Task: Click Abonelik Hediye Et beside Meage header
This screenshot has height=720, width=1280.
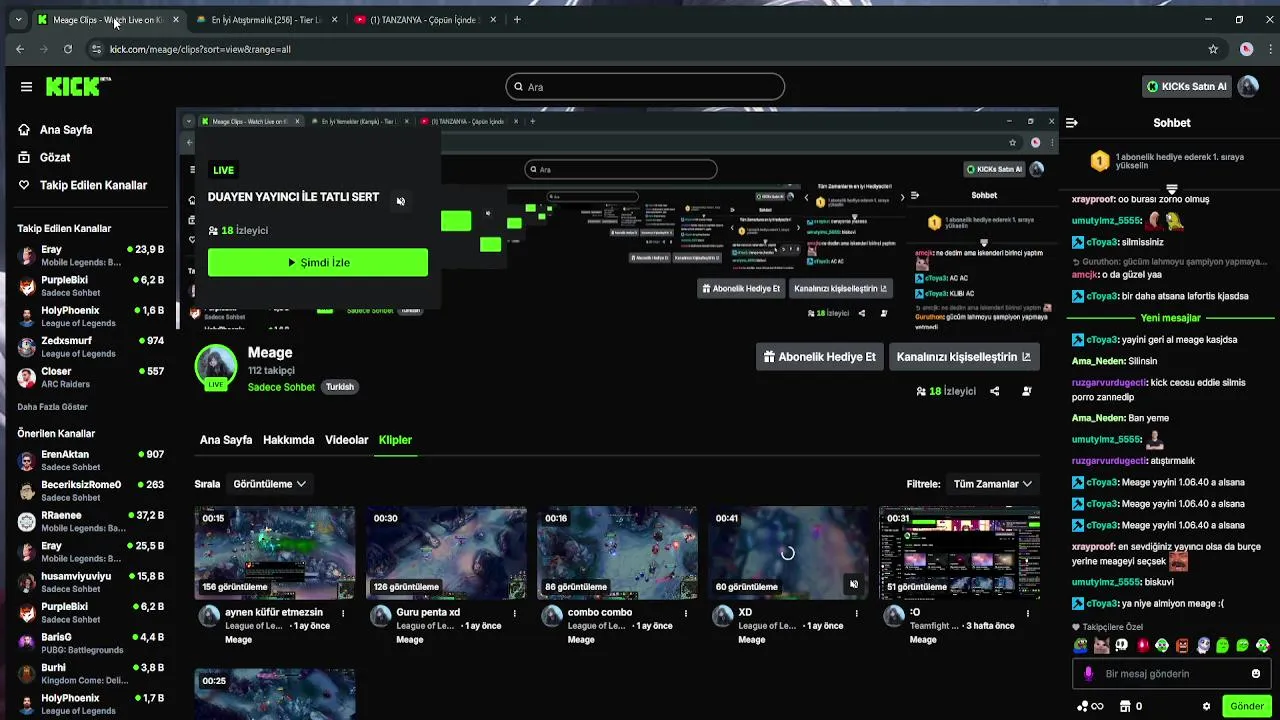Action: (x=819, y=357)
